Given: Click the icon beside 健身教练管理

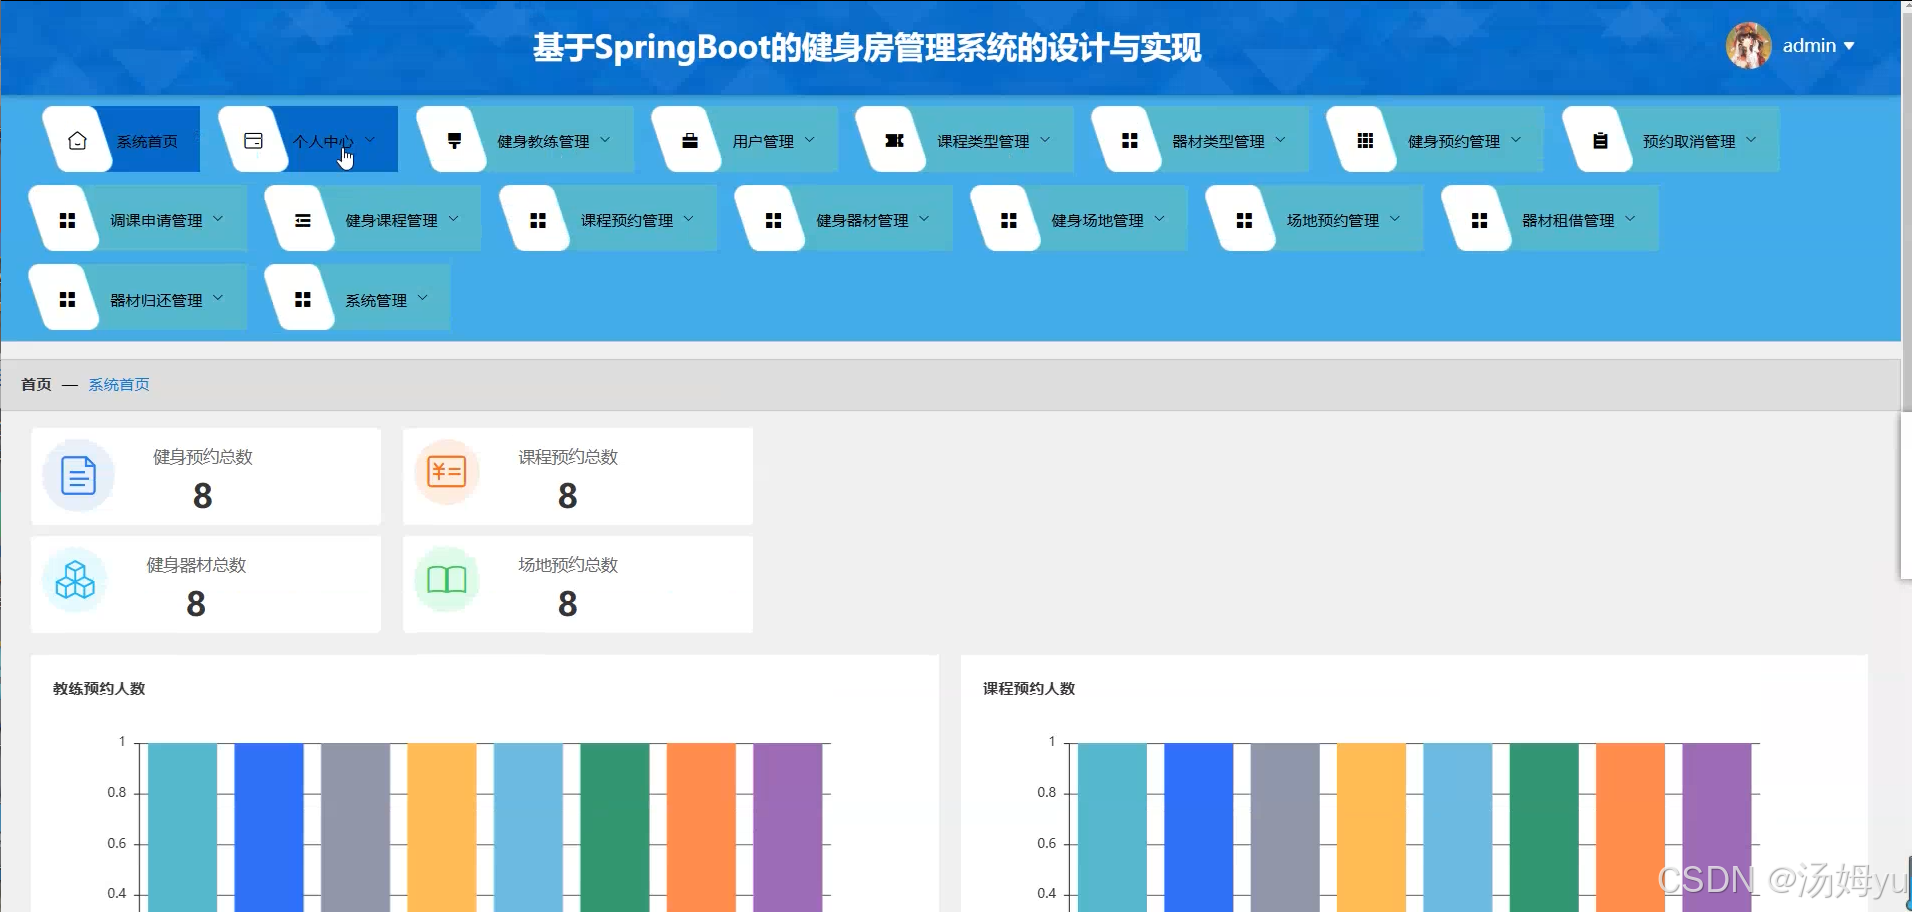Looking at the screenshot, I should coord(454,141).
